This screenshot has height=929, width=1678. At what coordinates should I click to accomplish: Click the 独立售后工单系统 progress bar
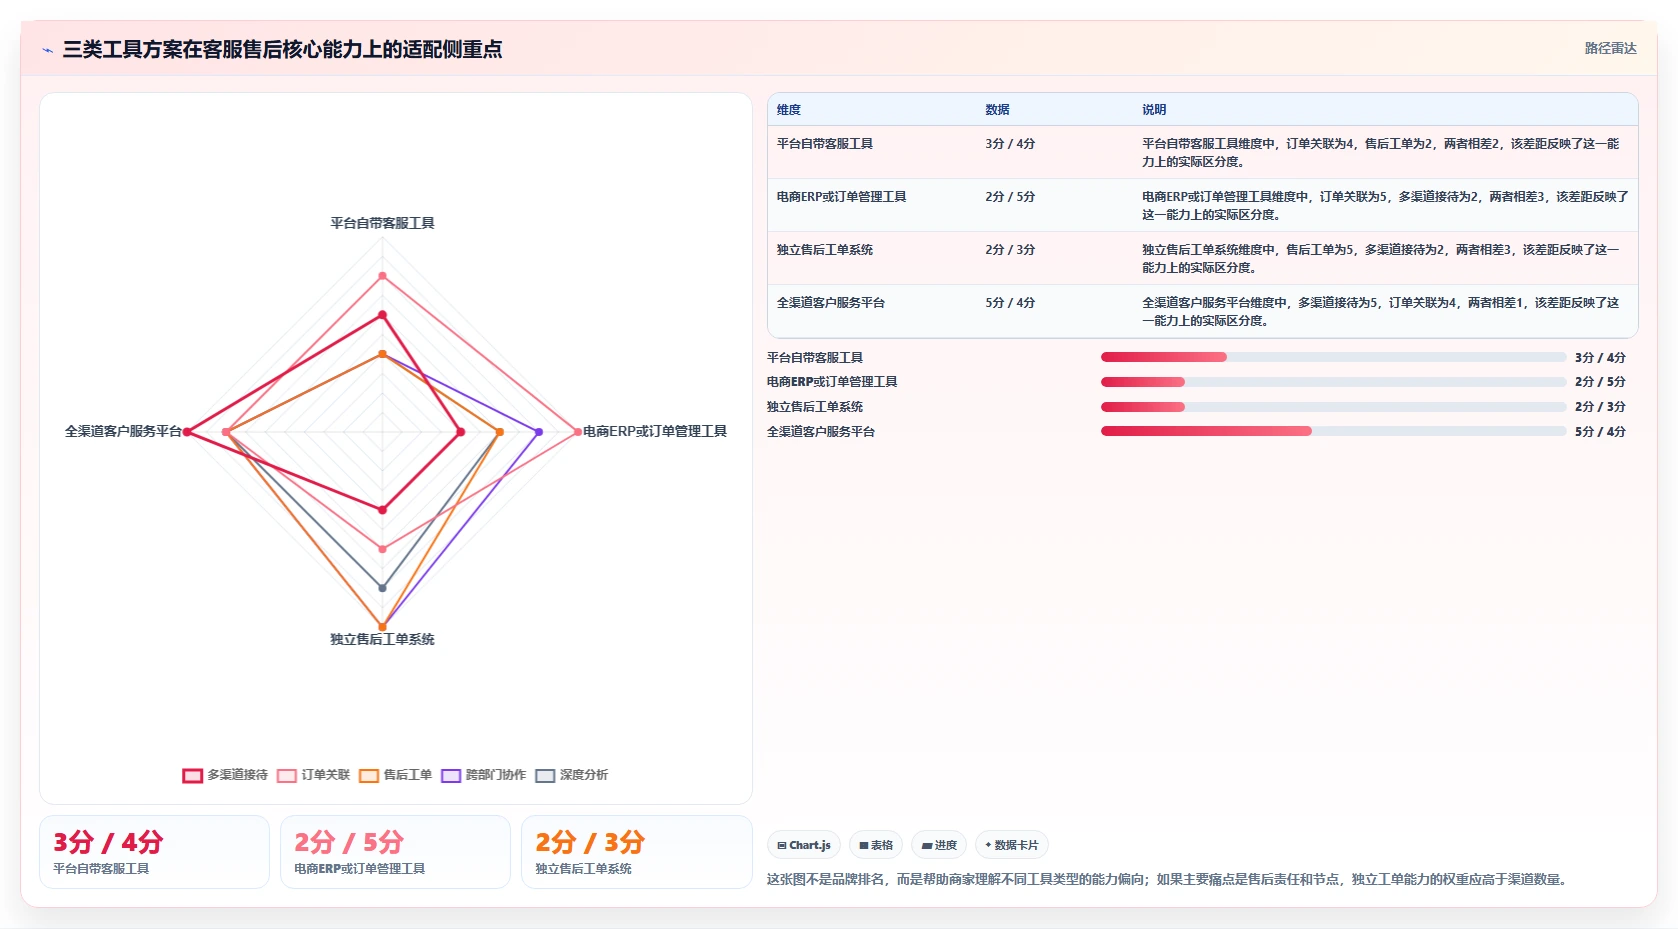pyautogui.click(x=1333, y=407)
